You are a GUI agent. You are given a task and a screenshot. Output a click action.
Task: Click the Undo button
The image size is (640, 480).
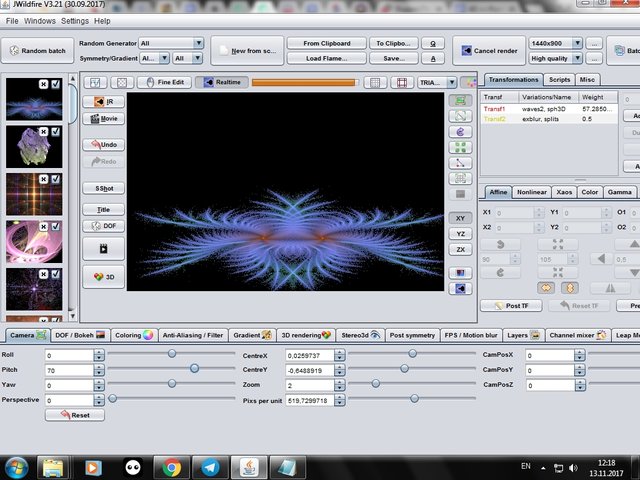104,144
